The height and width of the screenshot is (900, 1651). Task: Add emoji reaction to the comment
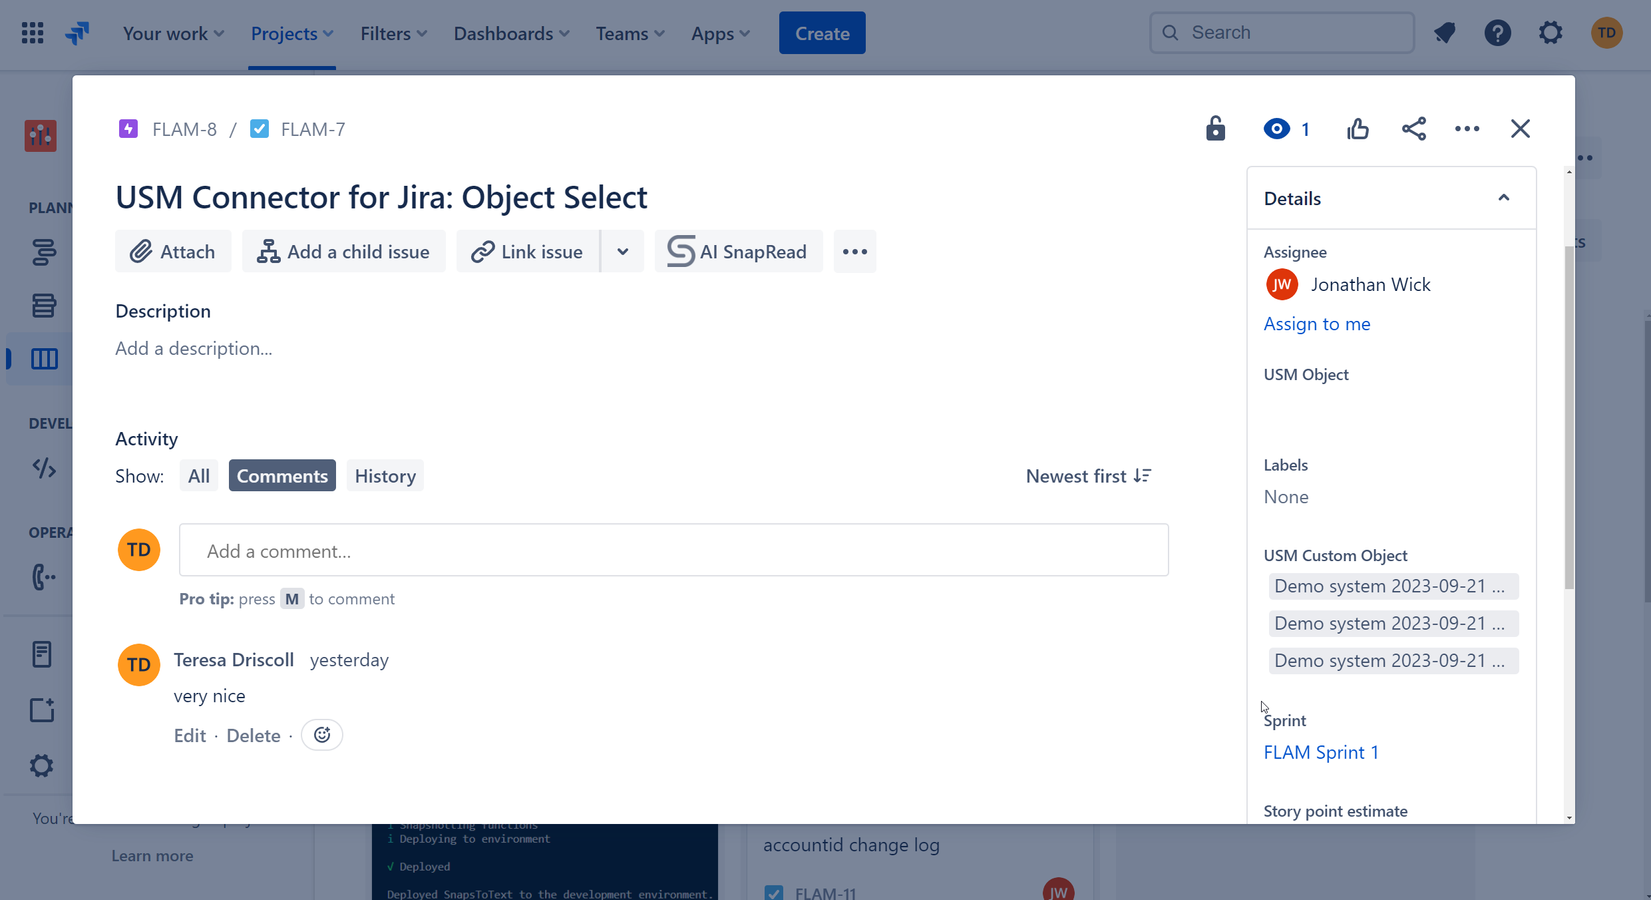pyautogui.click(x=322, y=735)
